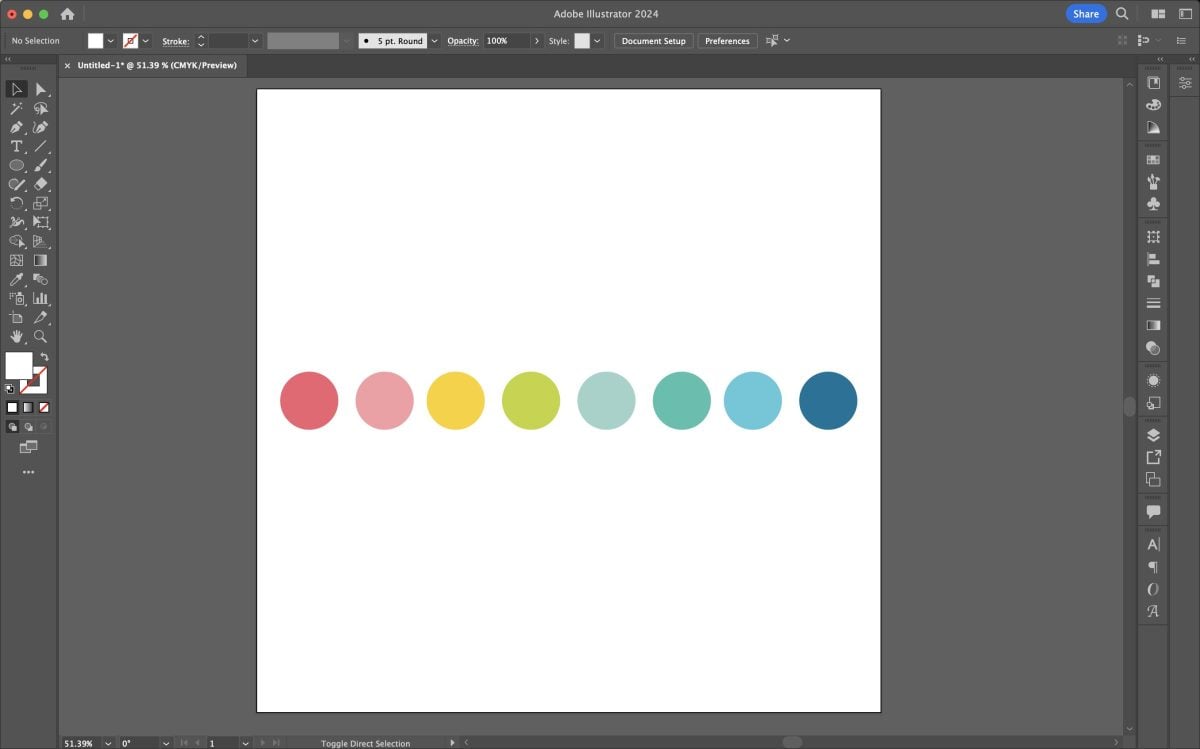Screen dimensions: 1200x749
Task: Open zoom level dropdown at 51.39%
Action: click(107, 743)
